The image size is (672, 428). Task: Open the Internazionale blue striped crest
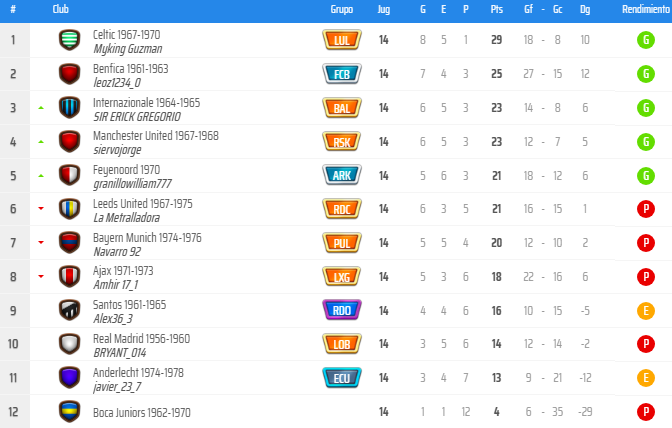point(69,108)
